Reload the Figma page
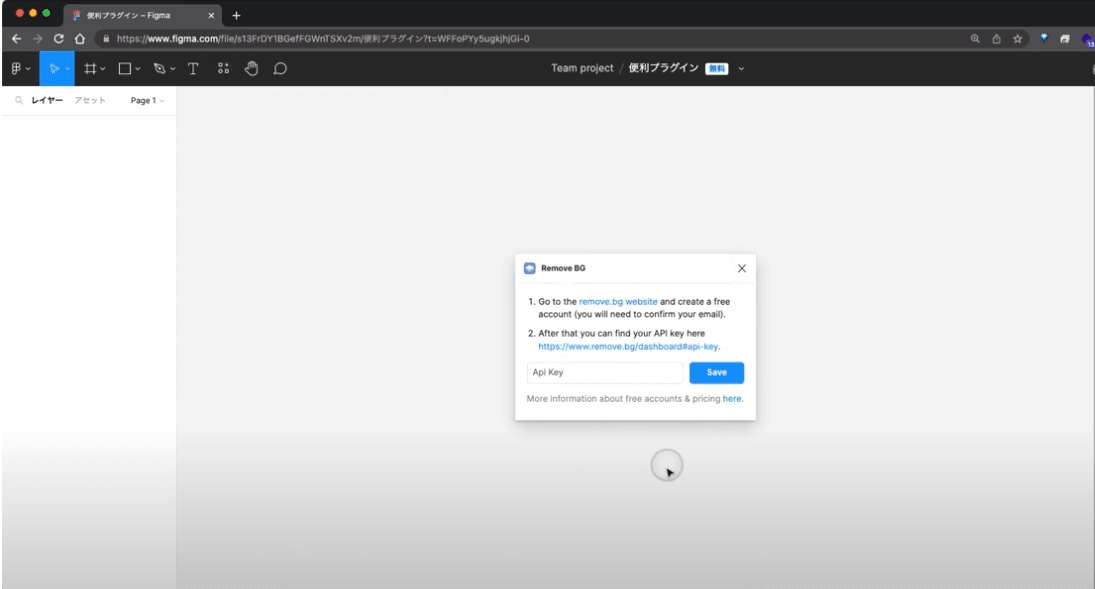Image resolution: width=1095 pixels, height=589 pixels. coord(59,38)
